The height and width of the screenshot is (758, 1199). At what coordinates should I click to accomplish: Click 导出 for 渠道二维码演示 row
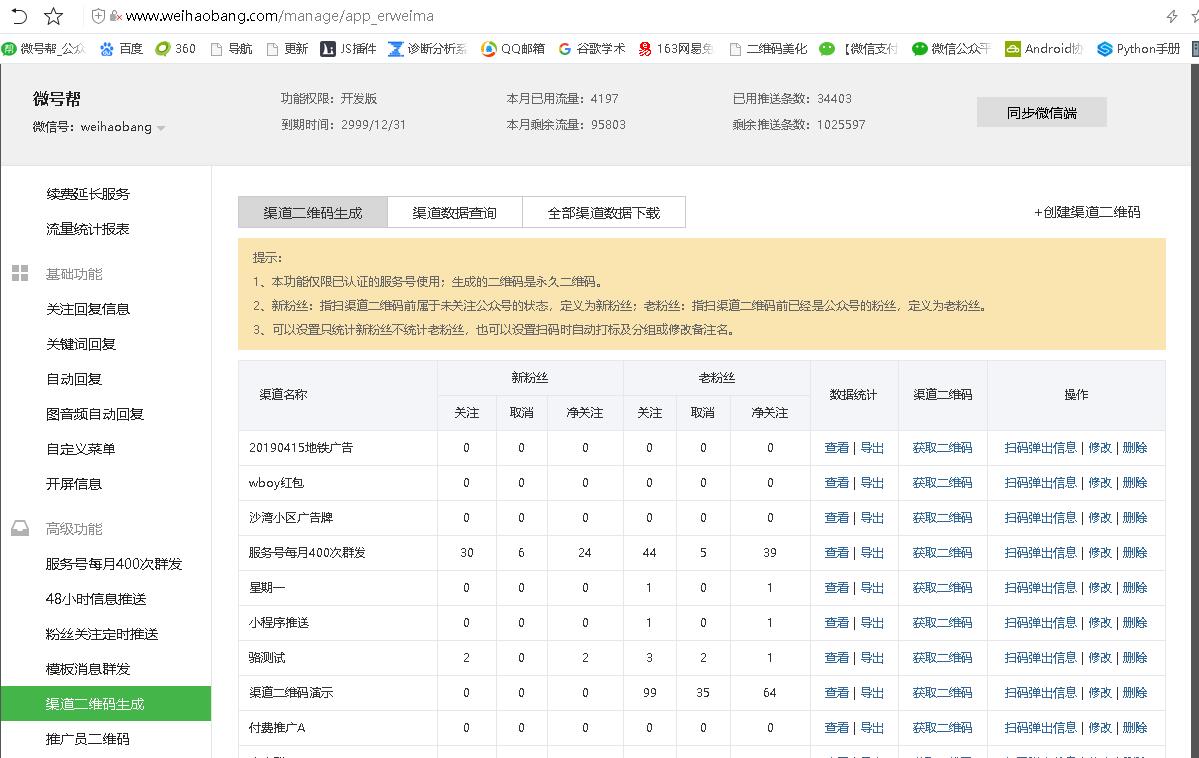872,693
